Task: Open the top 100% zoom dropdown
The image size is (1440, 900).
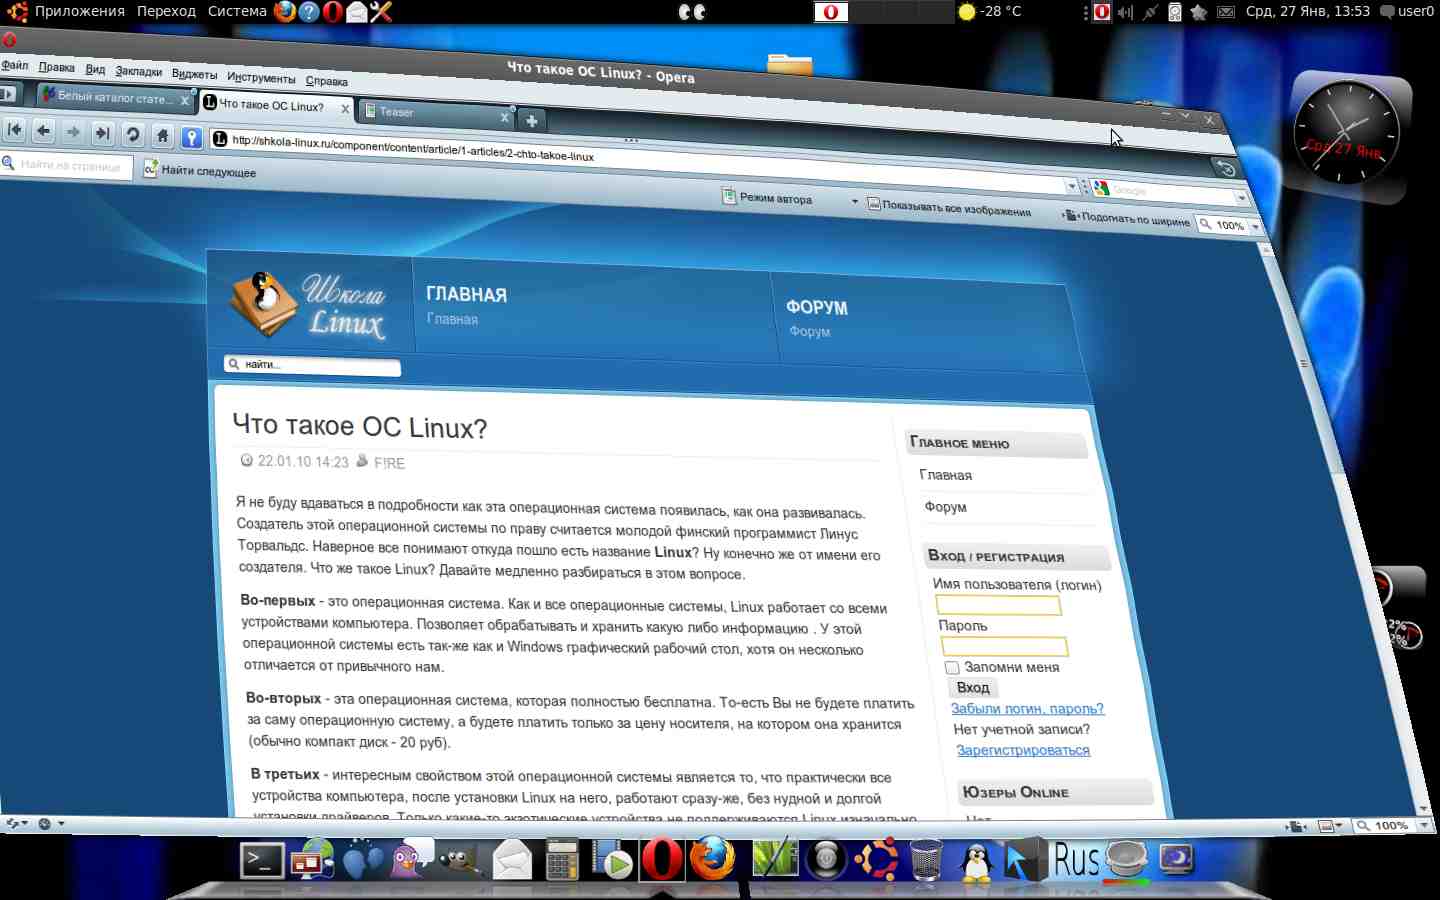Action: (x=1255, y=227)
